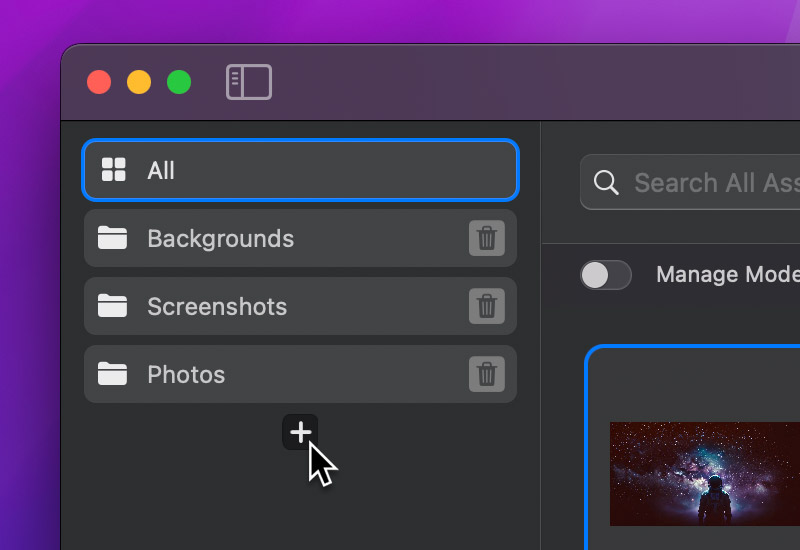Click the grid icon in the All row
Image resolution: width=800 pixels, height=550 pixels.
(114, 170)
